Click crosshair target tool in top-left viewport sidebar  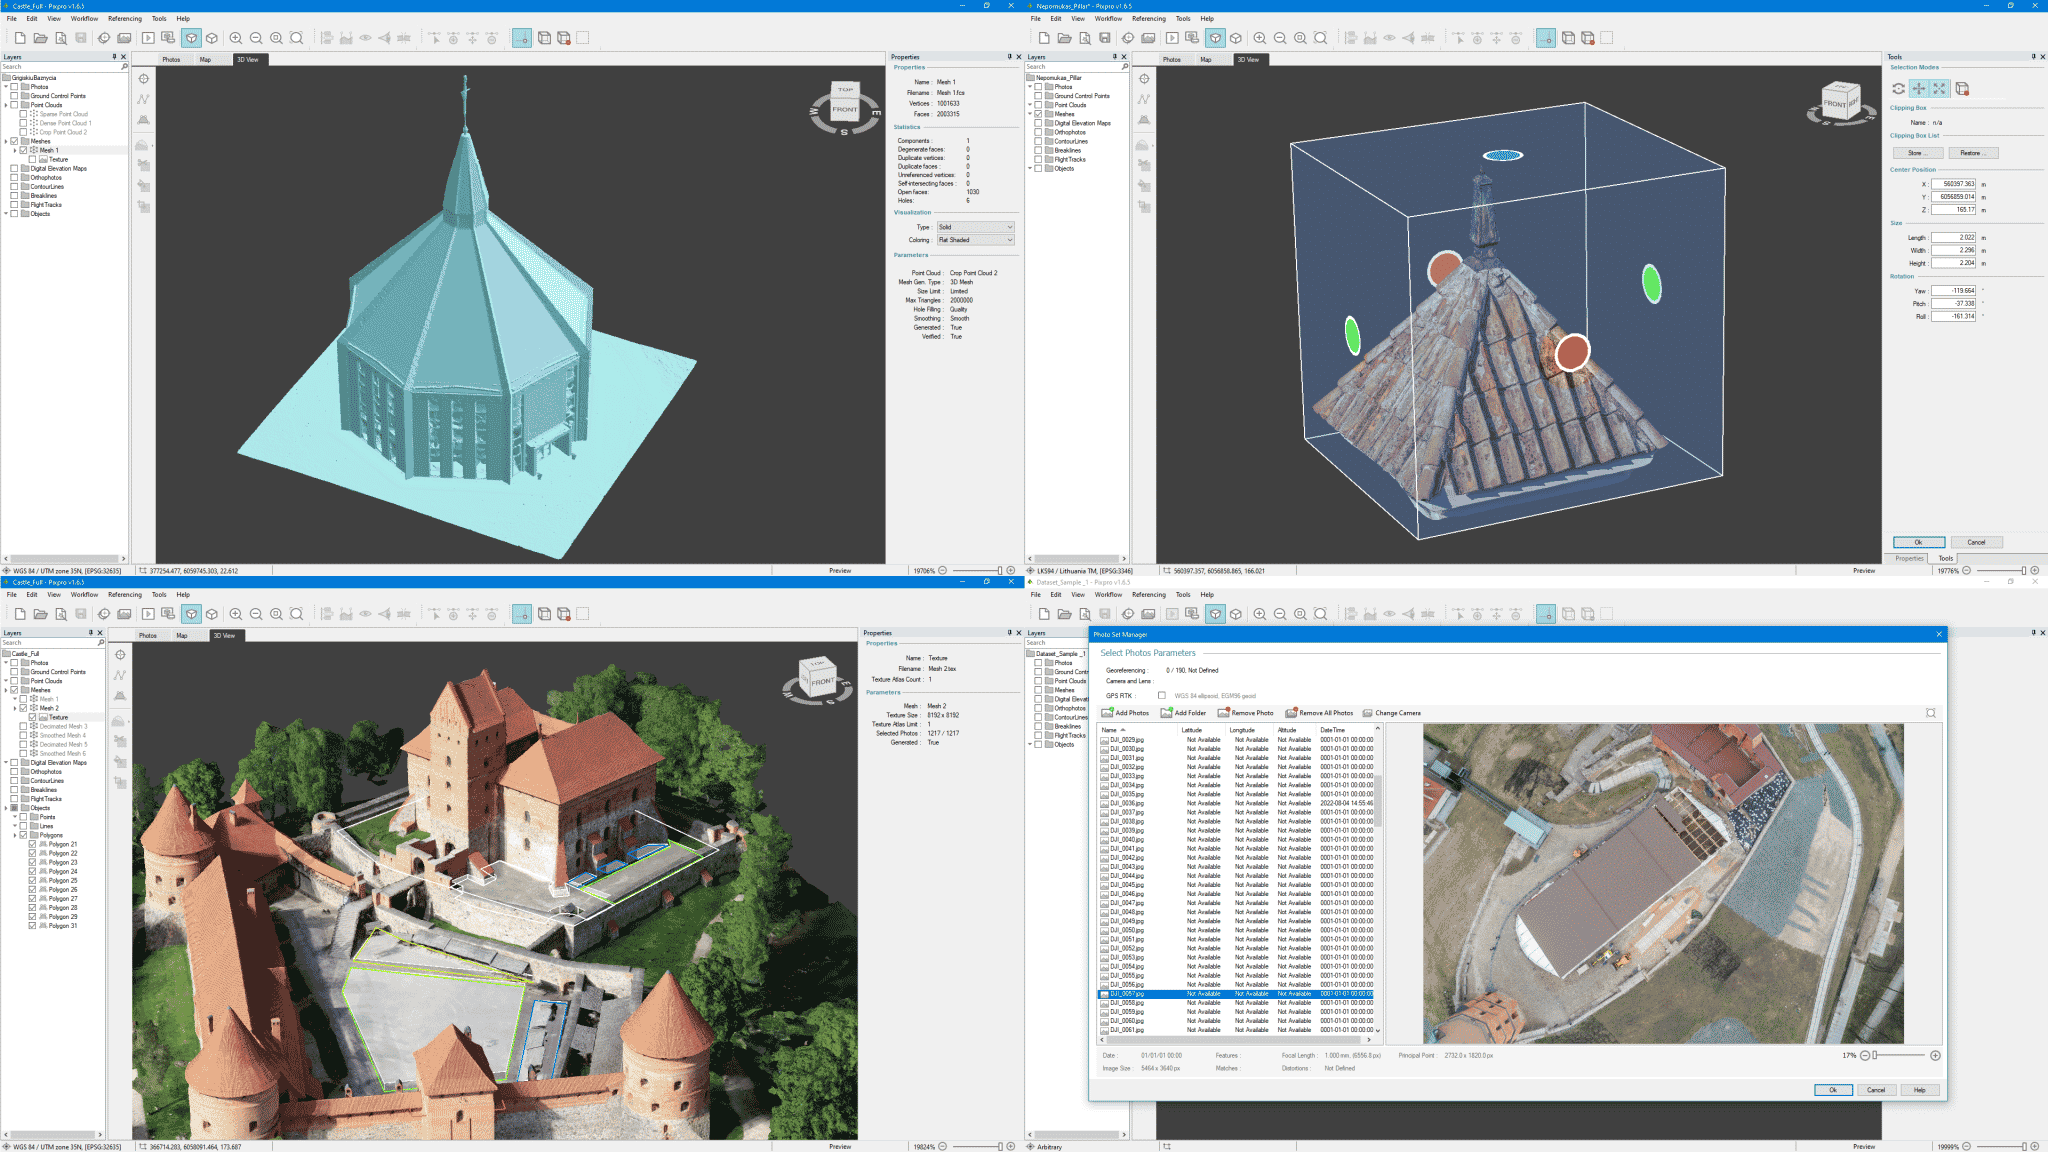(143, 79)
